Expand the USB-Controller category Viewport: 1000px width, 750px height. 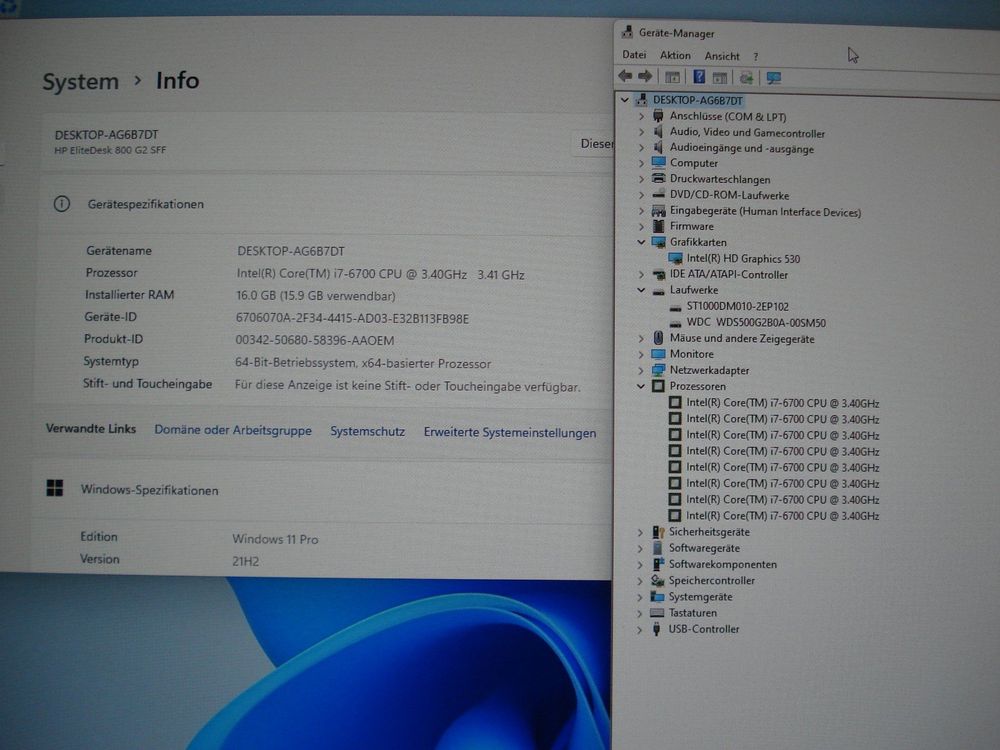[641, 629]
